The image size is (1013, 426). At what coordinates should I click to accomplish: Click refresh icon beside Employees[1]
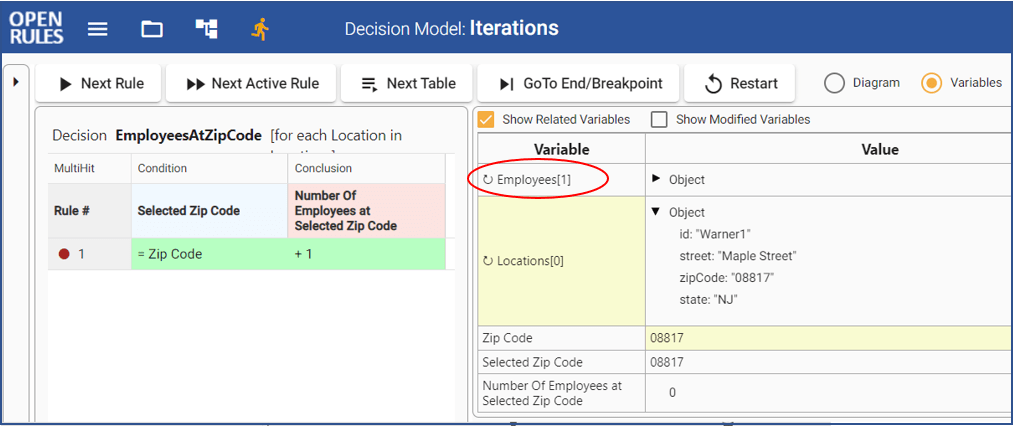point(488,180)
